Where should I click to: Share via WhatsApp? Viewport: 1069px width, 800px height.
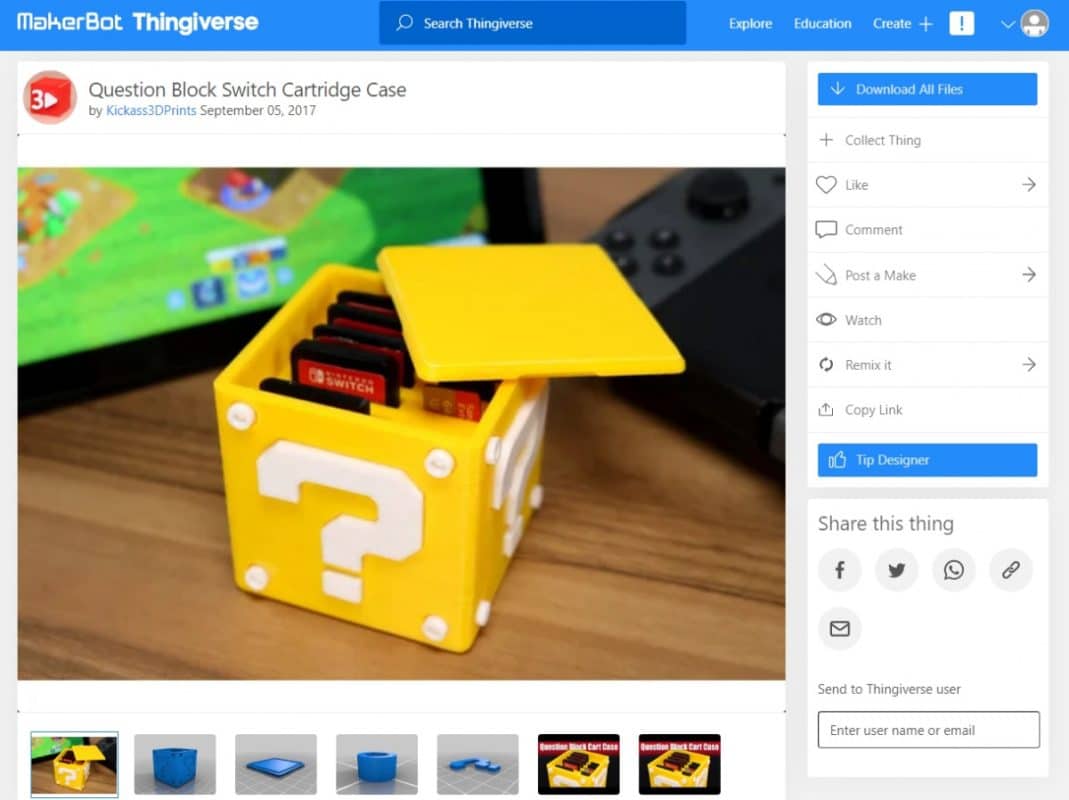click(x=954, y=569)
